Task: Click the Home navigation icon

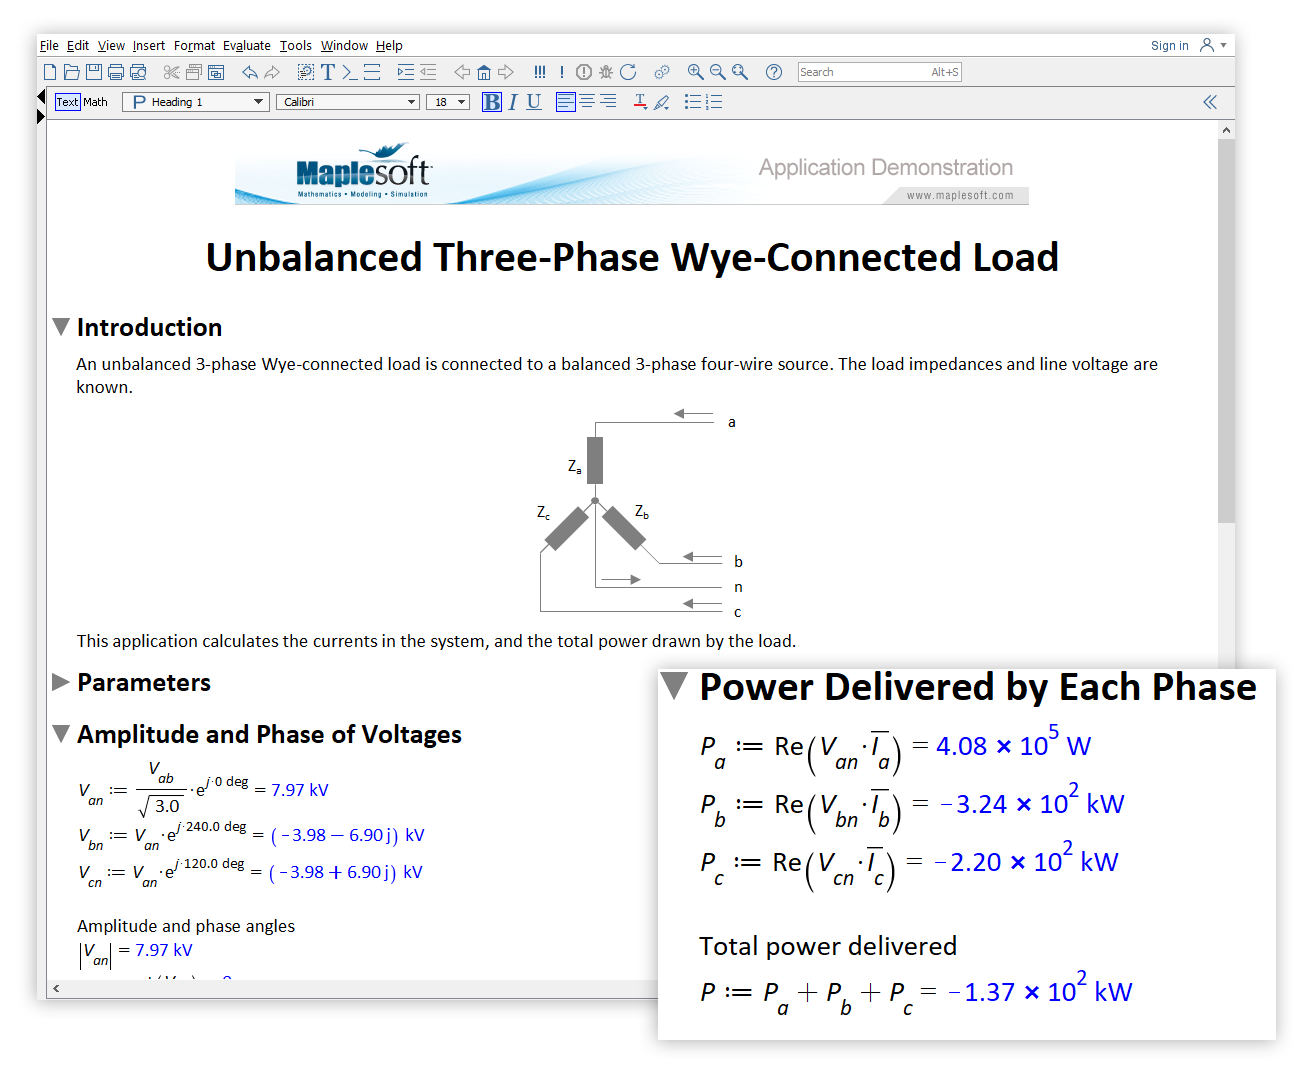Action: (484, 72)
